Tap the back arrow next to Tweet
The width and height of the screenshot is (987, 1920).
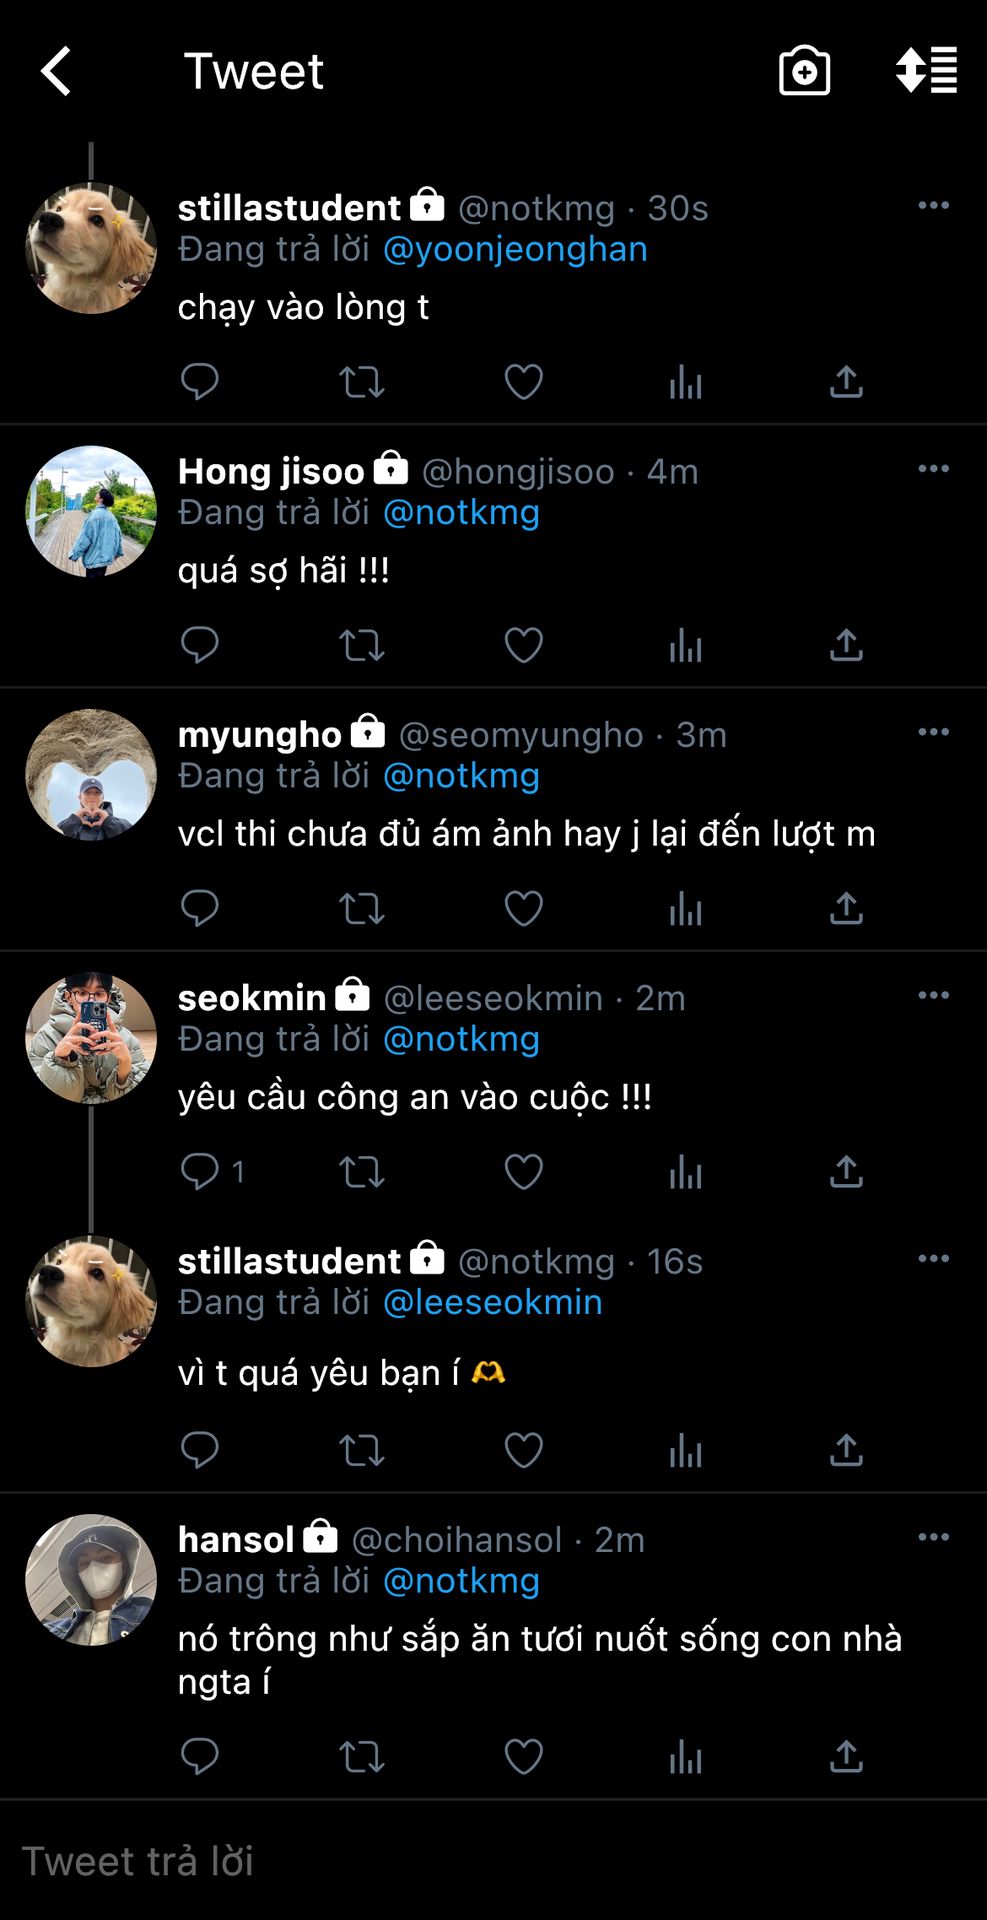pos(56,71)
